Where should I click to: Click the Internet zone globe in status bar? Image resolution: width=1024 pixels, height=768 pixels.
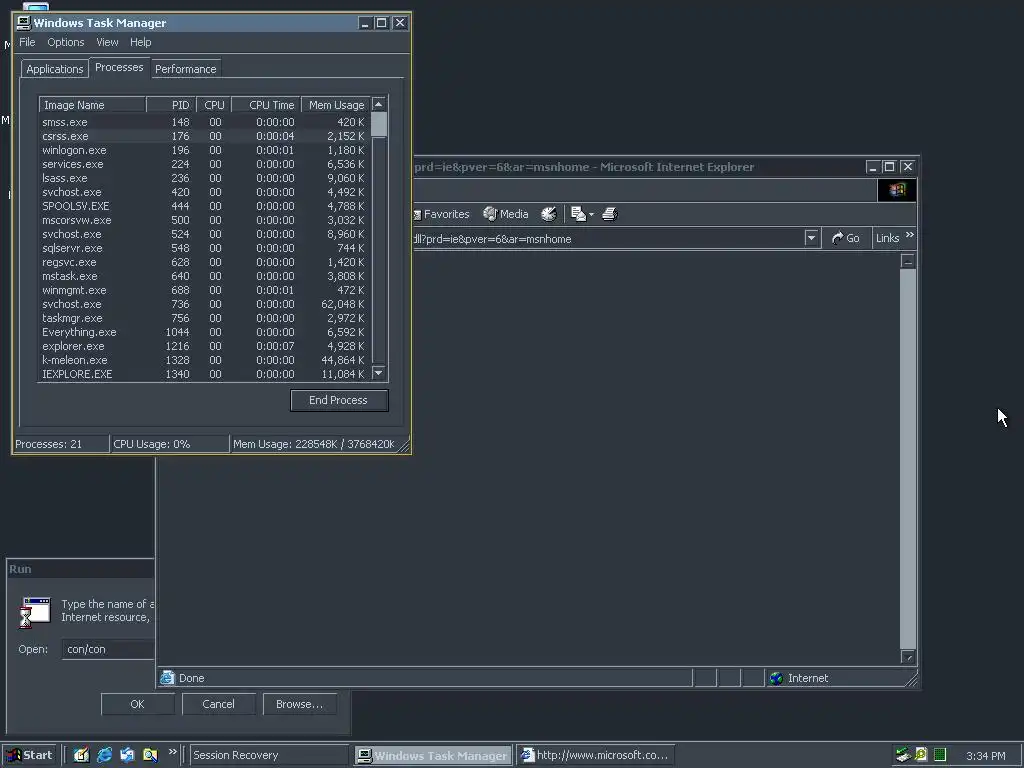click(776, 678)
